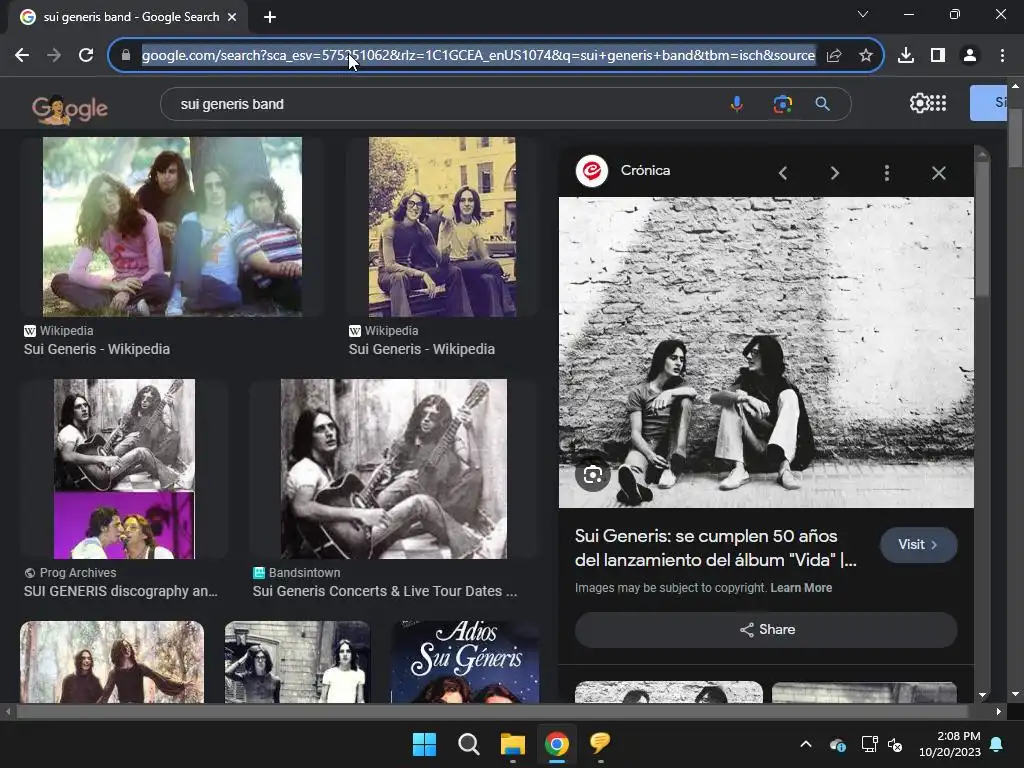The width and height of the screenshot is (1024, 768).
Task: Search by image with Google Lens
Action: (x=782, y=104)
